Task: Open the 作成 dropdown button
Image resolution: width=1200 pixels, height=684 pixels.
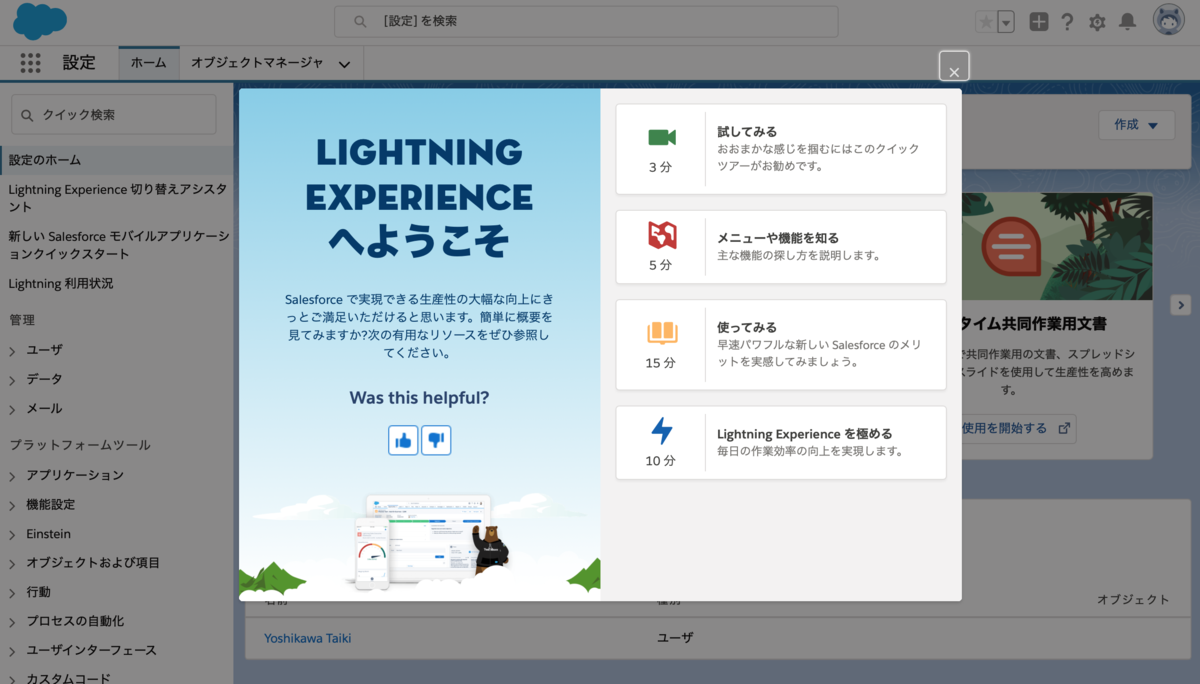Action: pos(1136,125)
